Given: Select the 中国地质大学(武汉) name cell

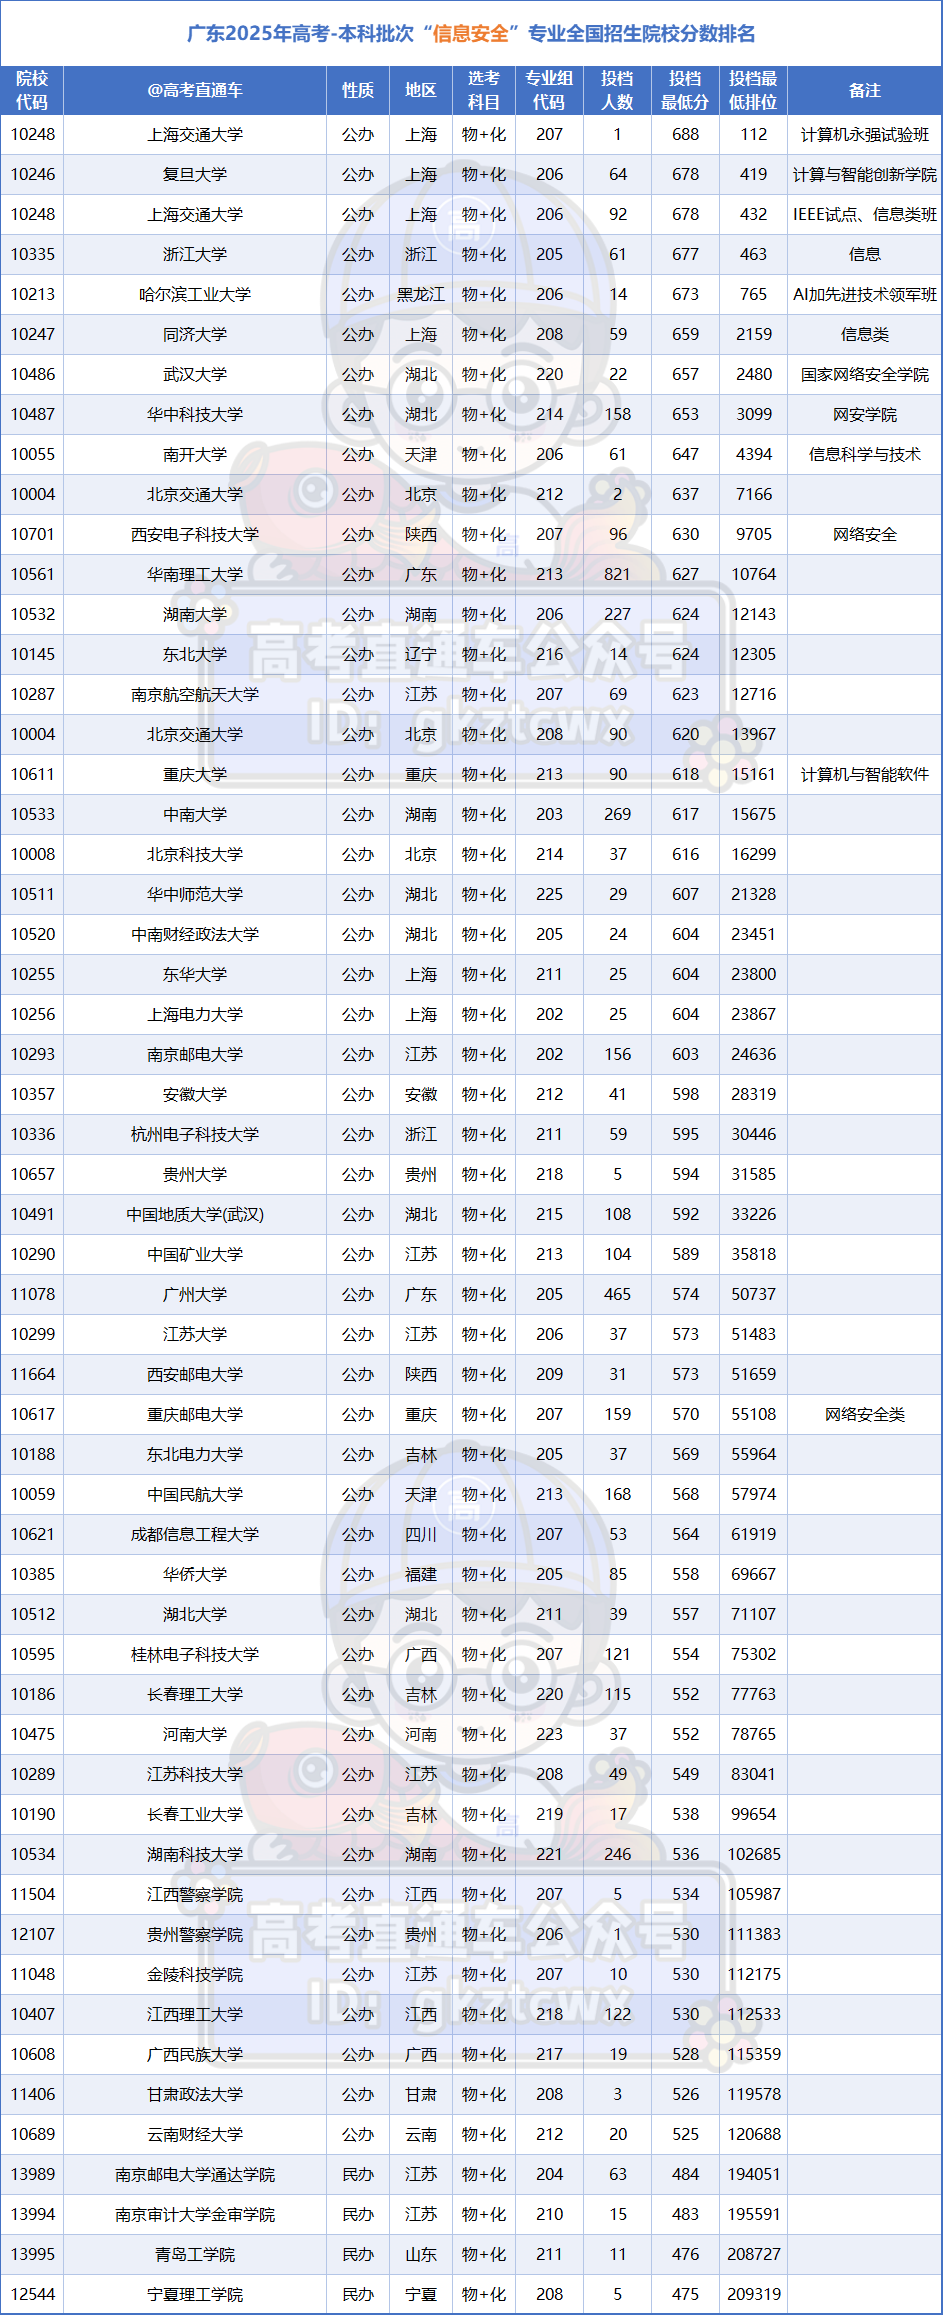Looking at the screenshot, I should [195, 1214].
